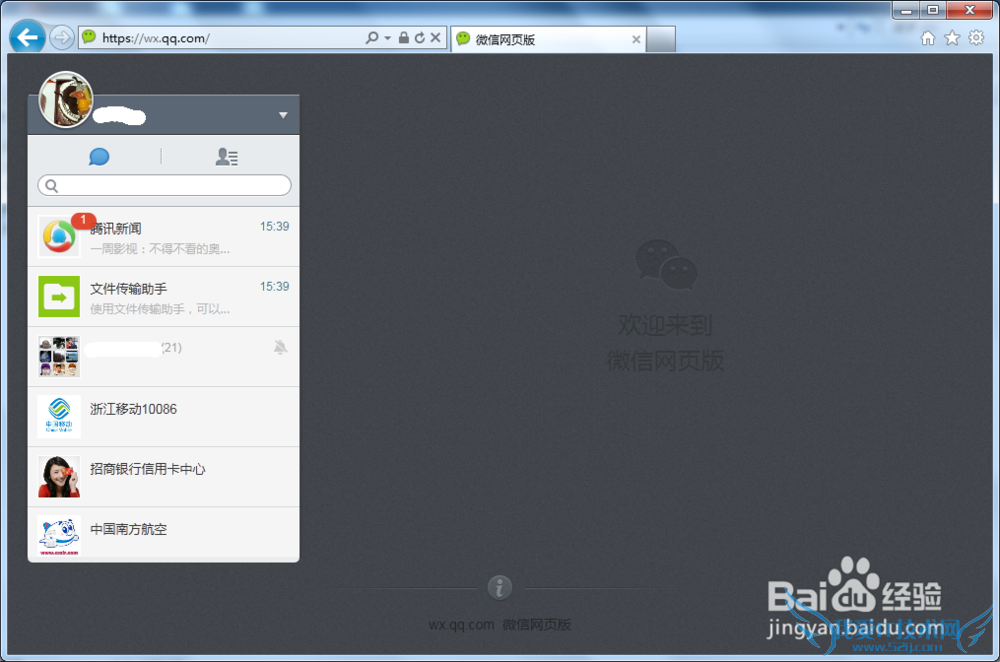
Task: Click the 15:39 timestamp on 文件传输助手
Action: point(274,286)
